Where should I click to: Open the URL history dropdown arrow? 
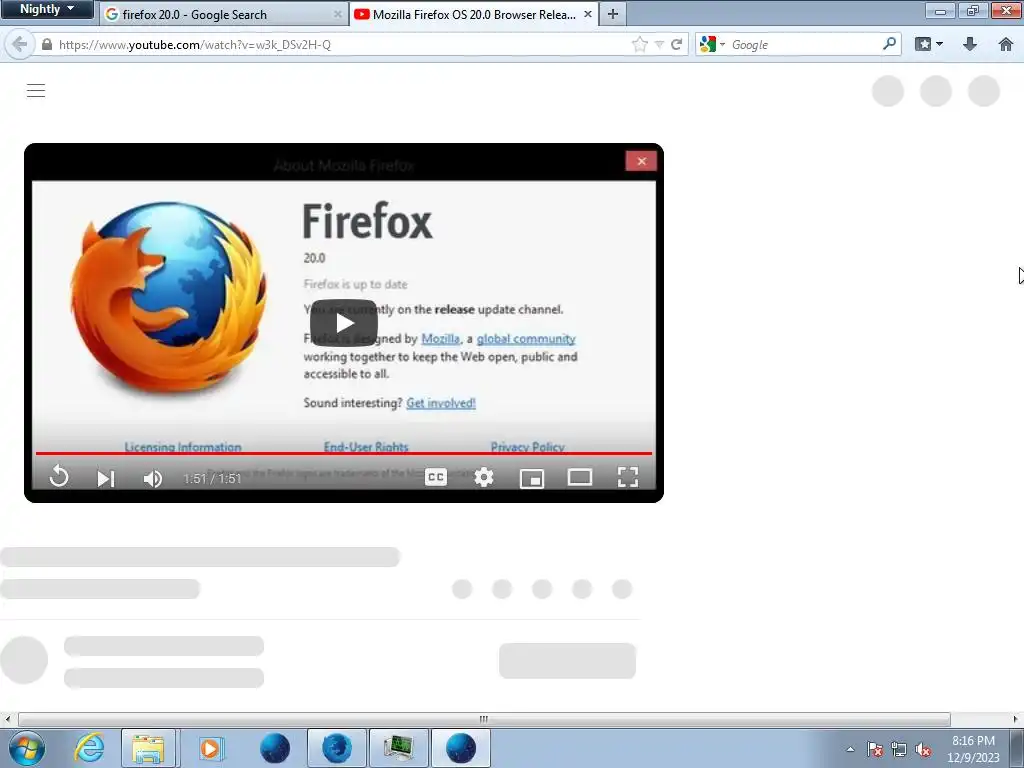tap(659, 44)
